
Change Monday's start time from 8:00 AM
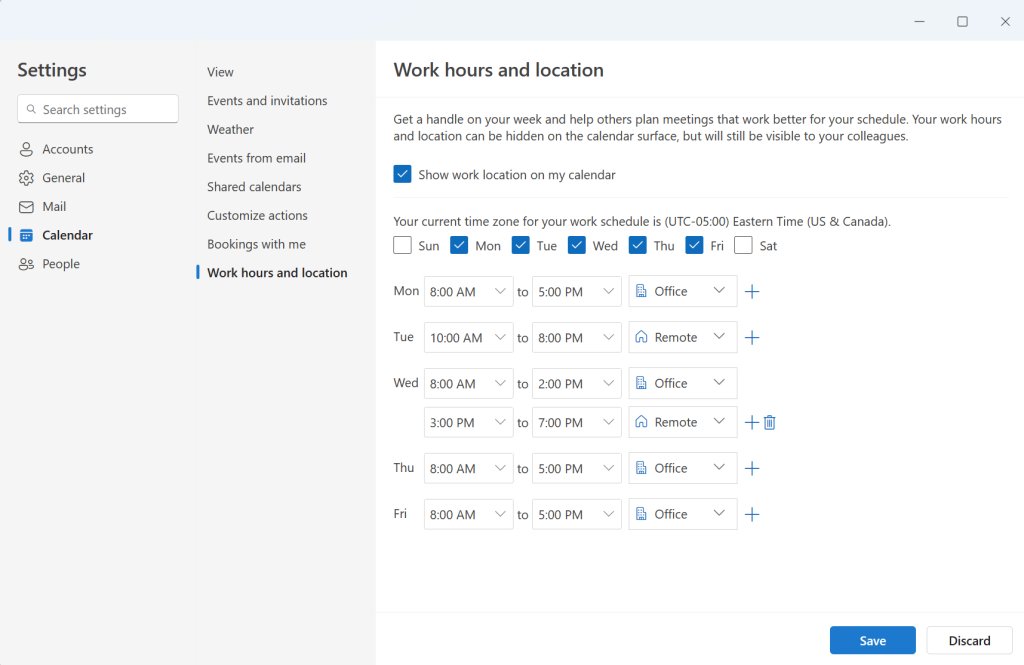[x=468, y=291]
